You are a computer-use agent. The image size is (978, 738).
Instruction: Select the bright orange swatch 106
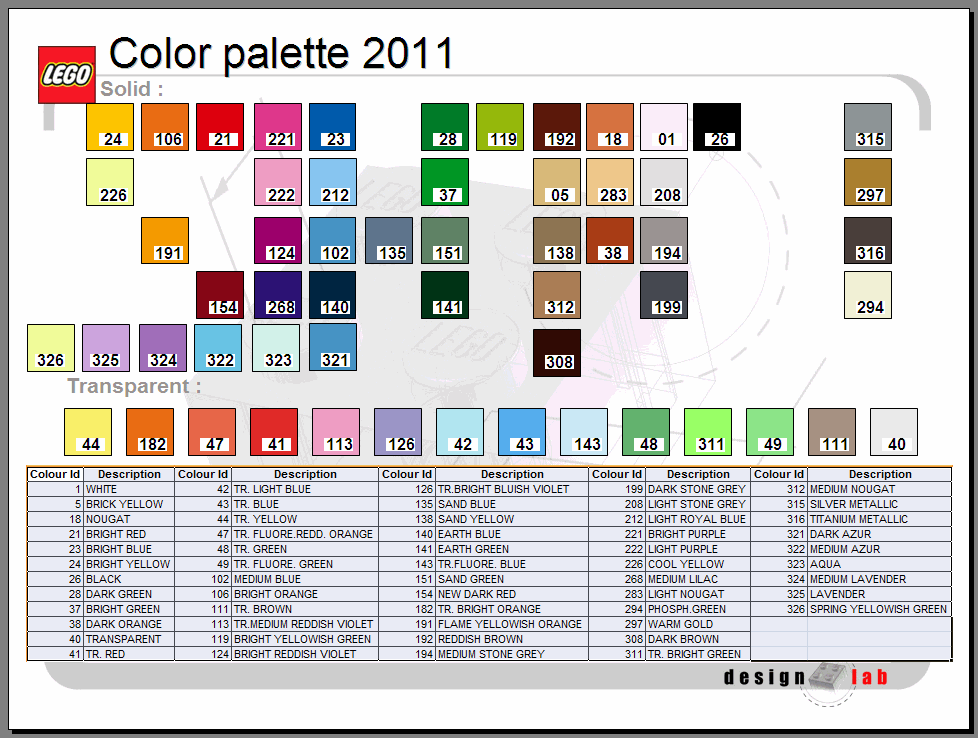pyautogui.click(x=165, y=127)
